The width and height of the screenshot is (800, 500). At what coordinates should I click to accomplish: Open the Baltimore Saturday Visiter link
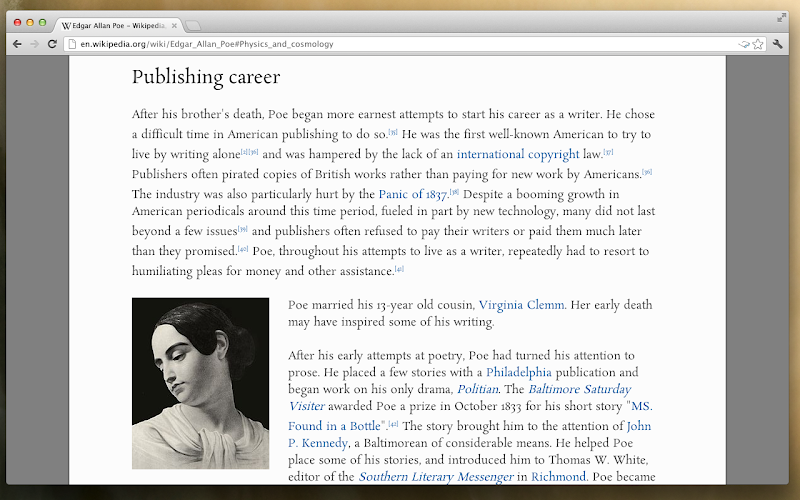580,389
